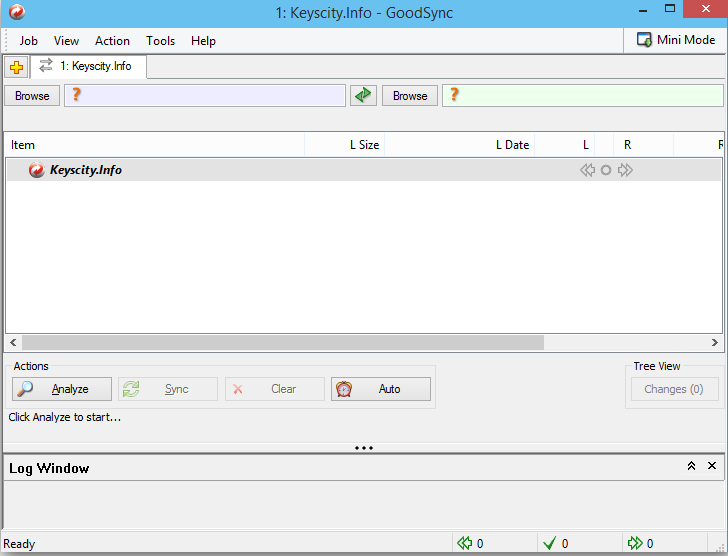Open Auto scheduling options

(381, 389)
